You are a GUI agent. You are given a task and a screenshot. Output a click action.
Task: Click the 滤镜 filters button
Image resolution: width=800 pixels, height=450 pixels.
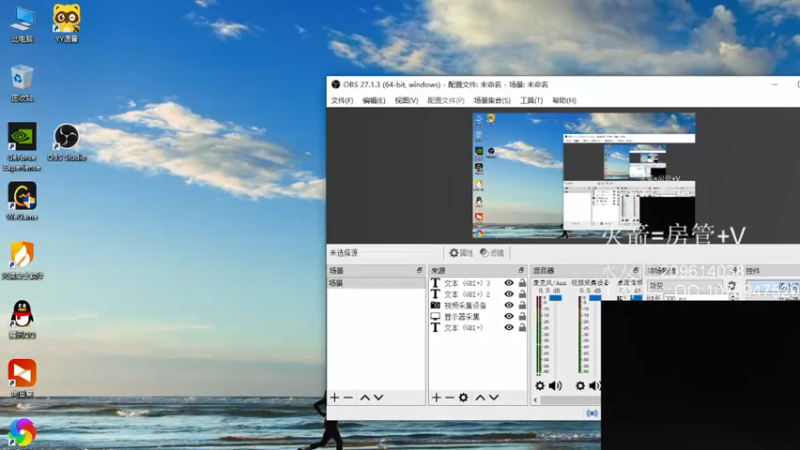click(x=492, y=253)
